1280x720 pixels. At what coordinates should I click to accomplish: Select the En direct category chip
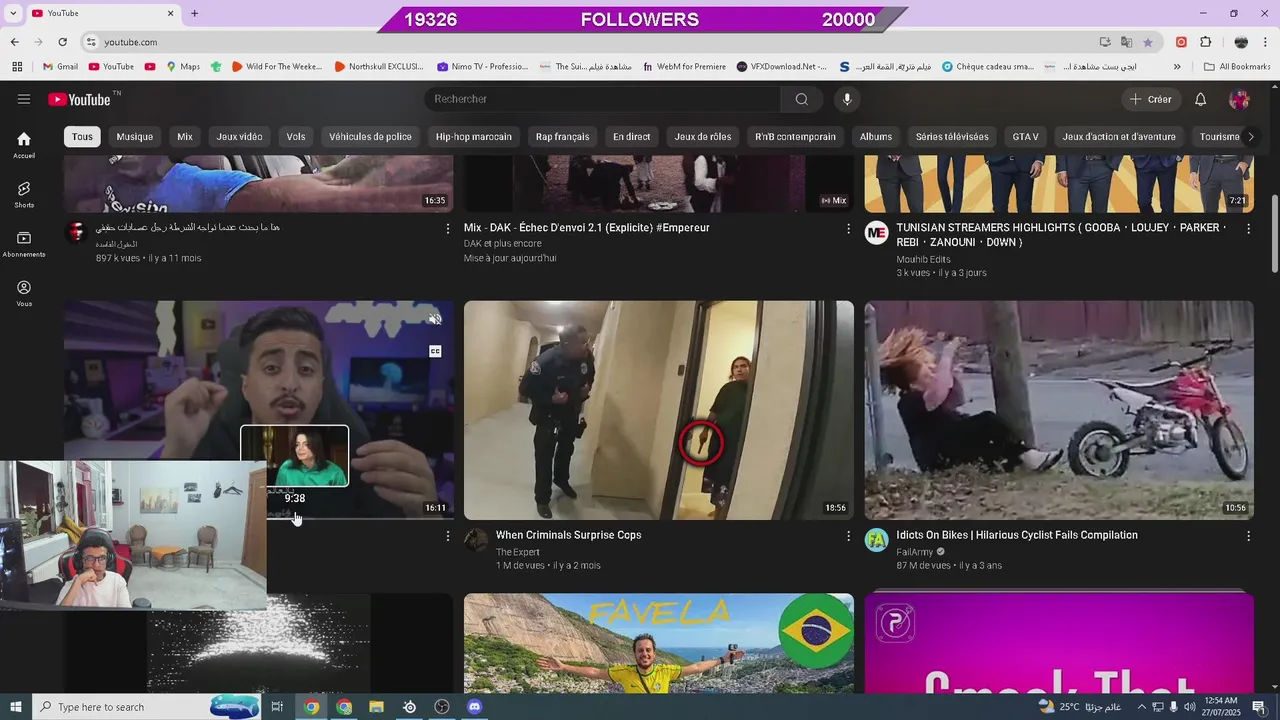631,137
